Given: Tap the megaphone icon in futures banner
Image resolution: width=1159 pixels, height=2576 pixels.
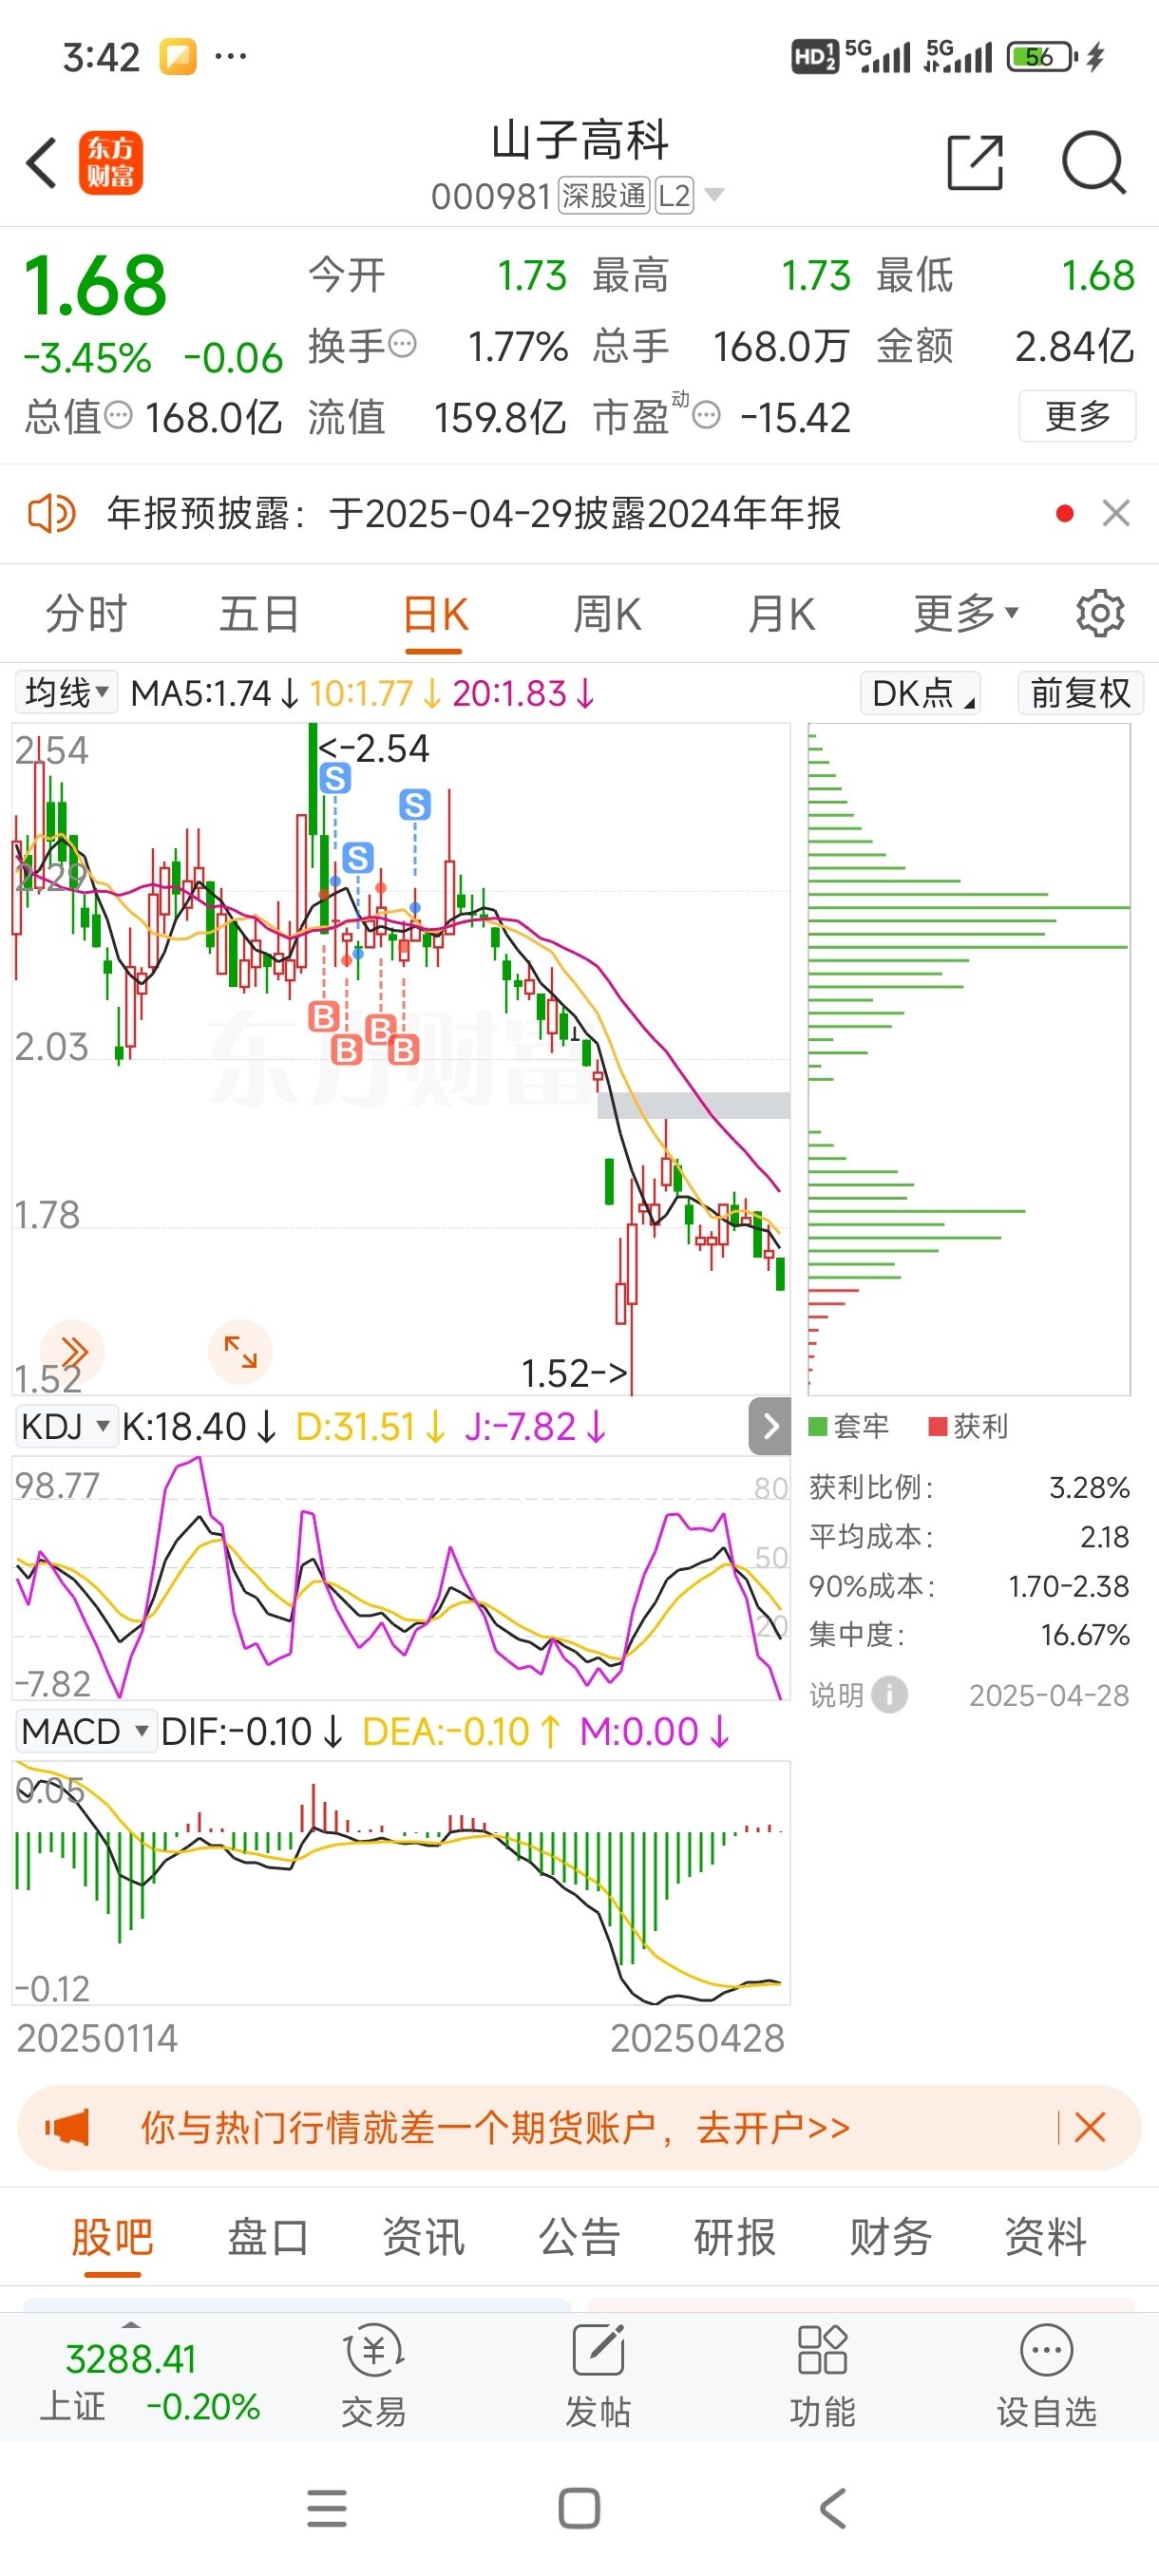Looking at the screenshot, I should tap(67, 2127).
